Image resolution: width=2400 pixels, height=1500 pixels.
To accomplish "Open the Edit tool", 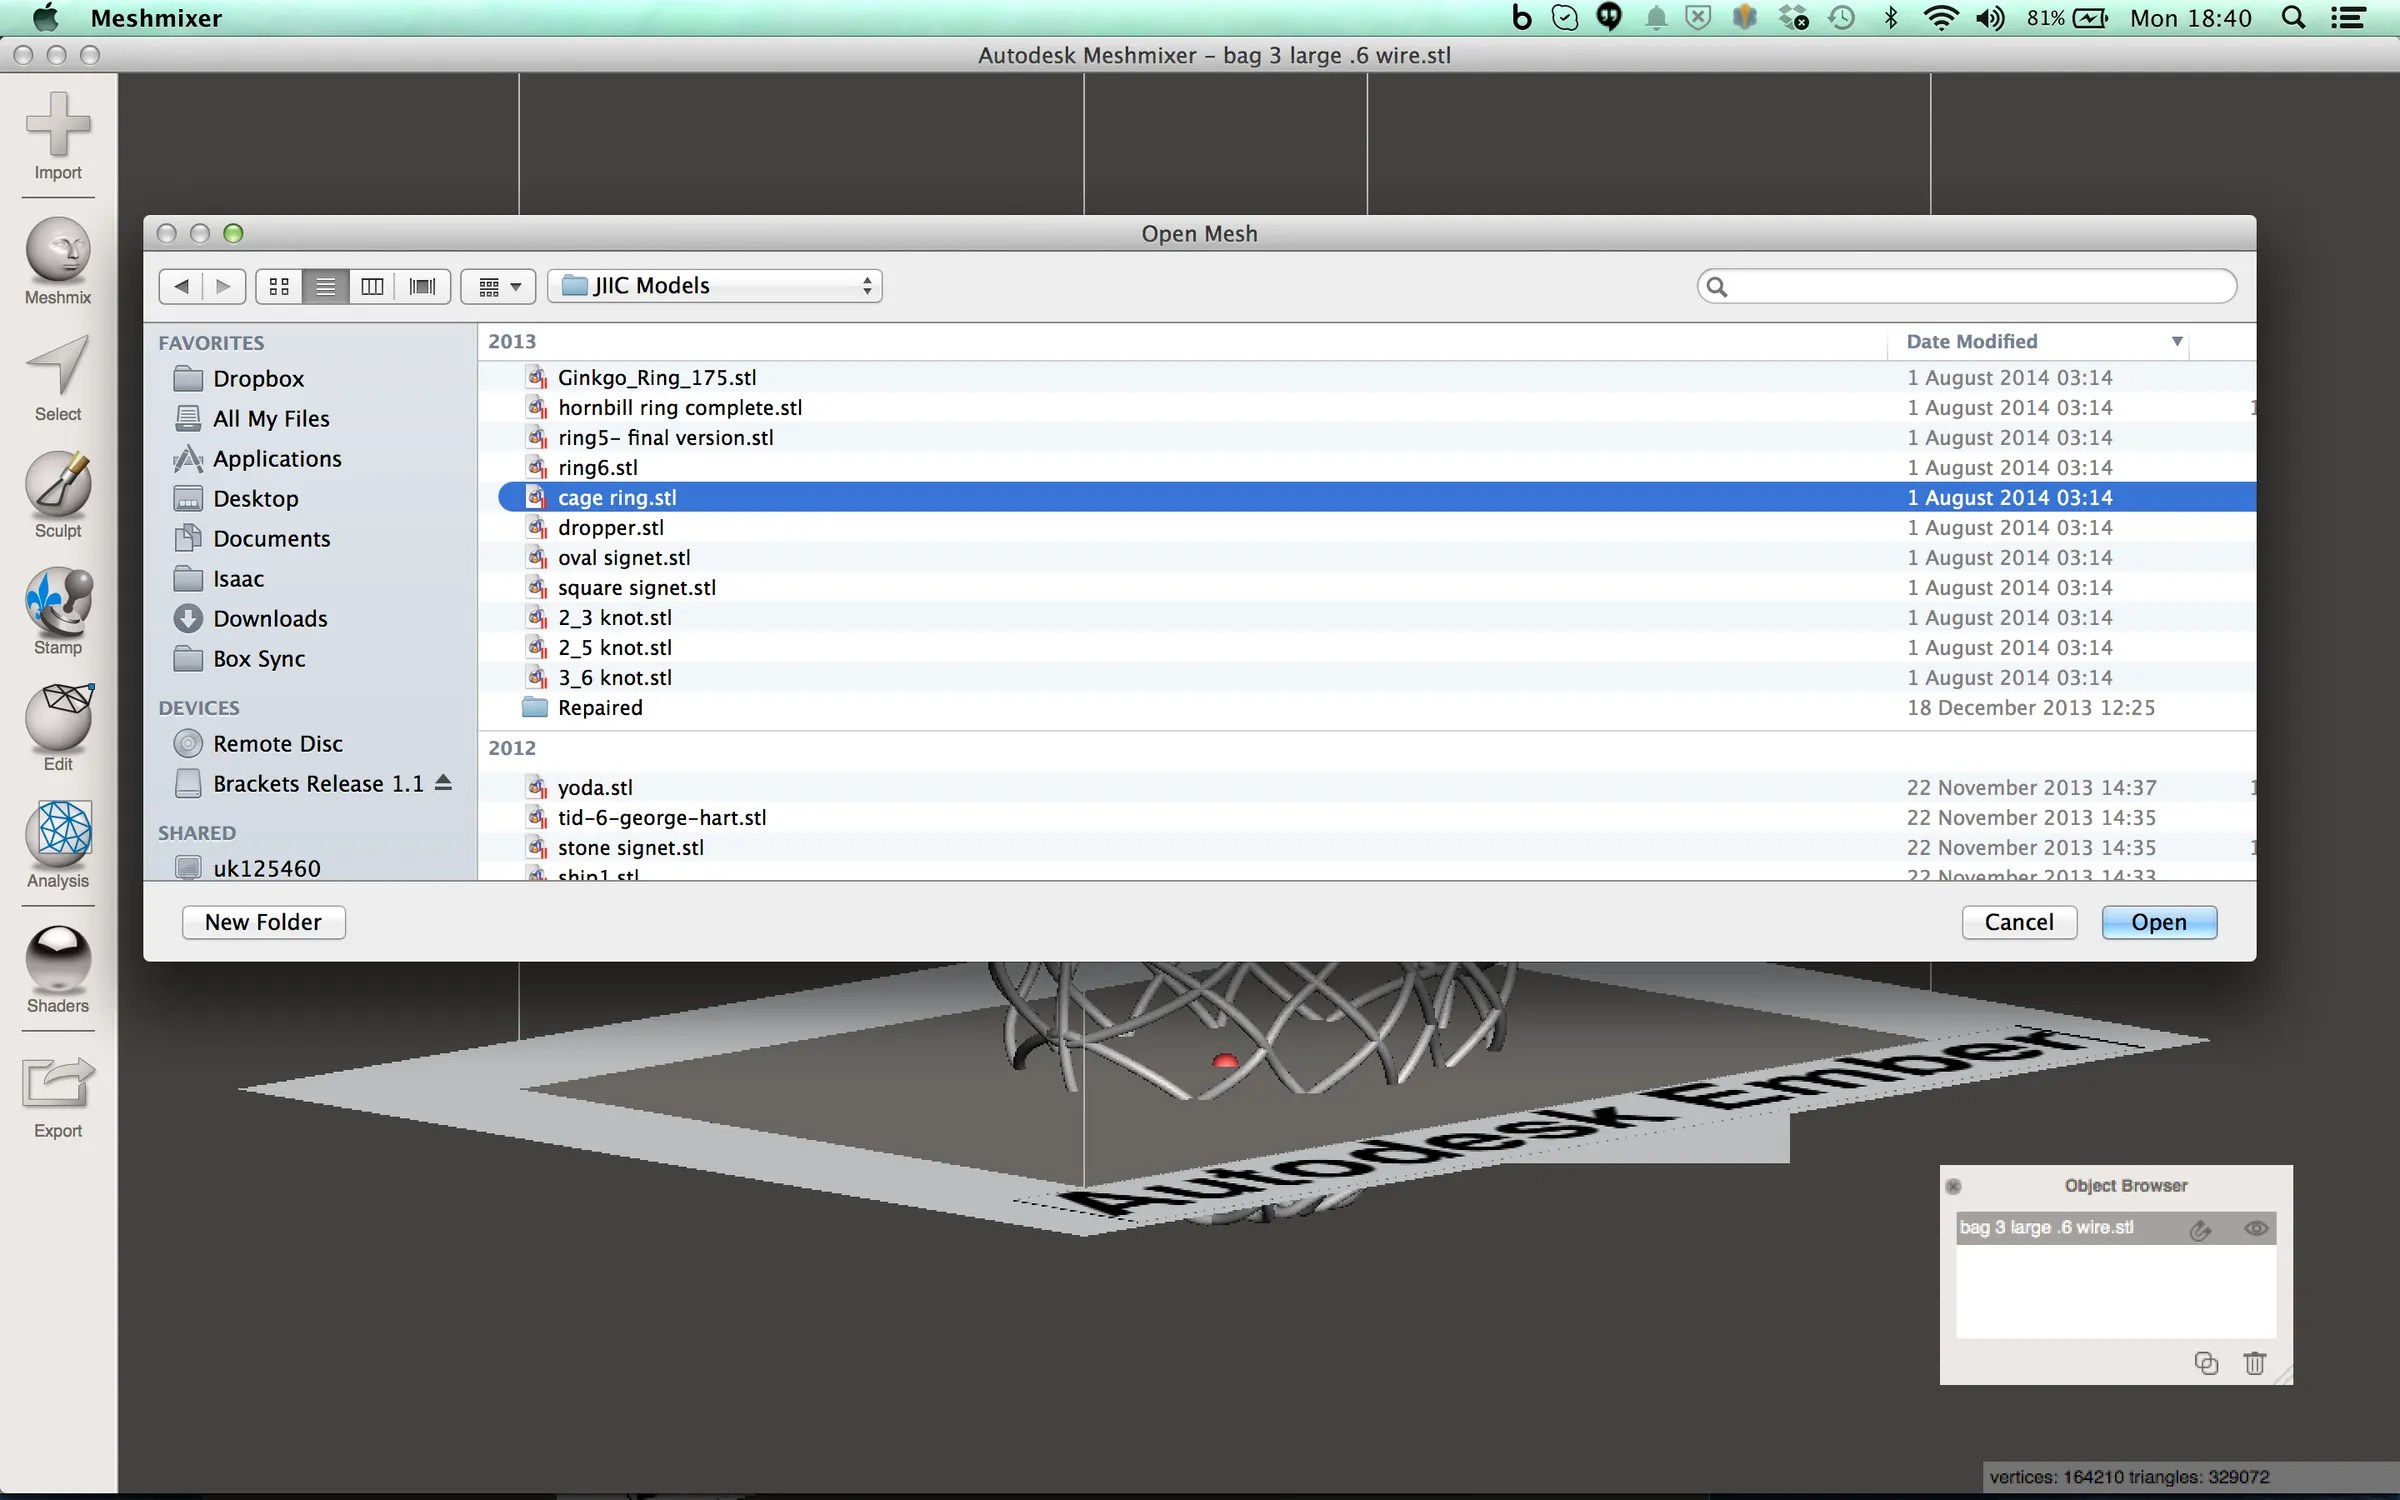I will tap(58, 728).
